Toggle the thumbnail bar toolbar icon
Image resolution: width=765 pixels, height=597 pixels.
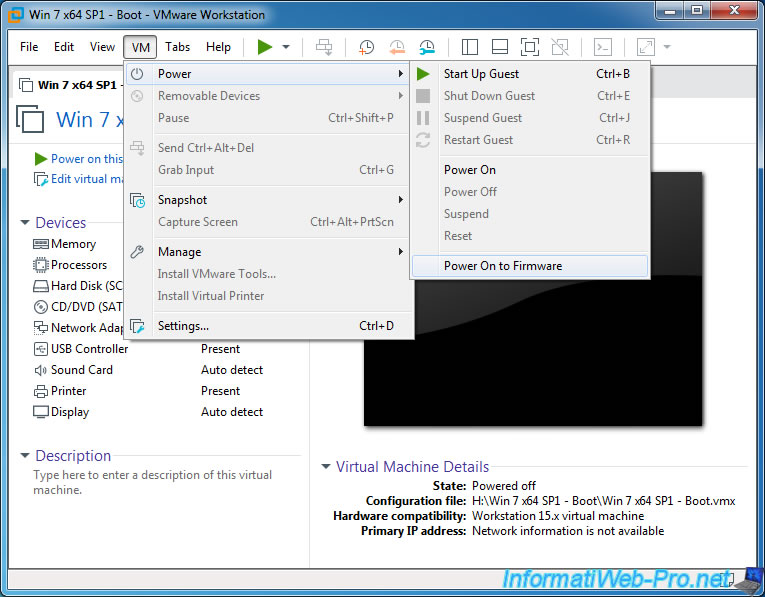pyautogui.click(x=500, y=47)
